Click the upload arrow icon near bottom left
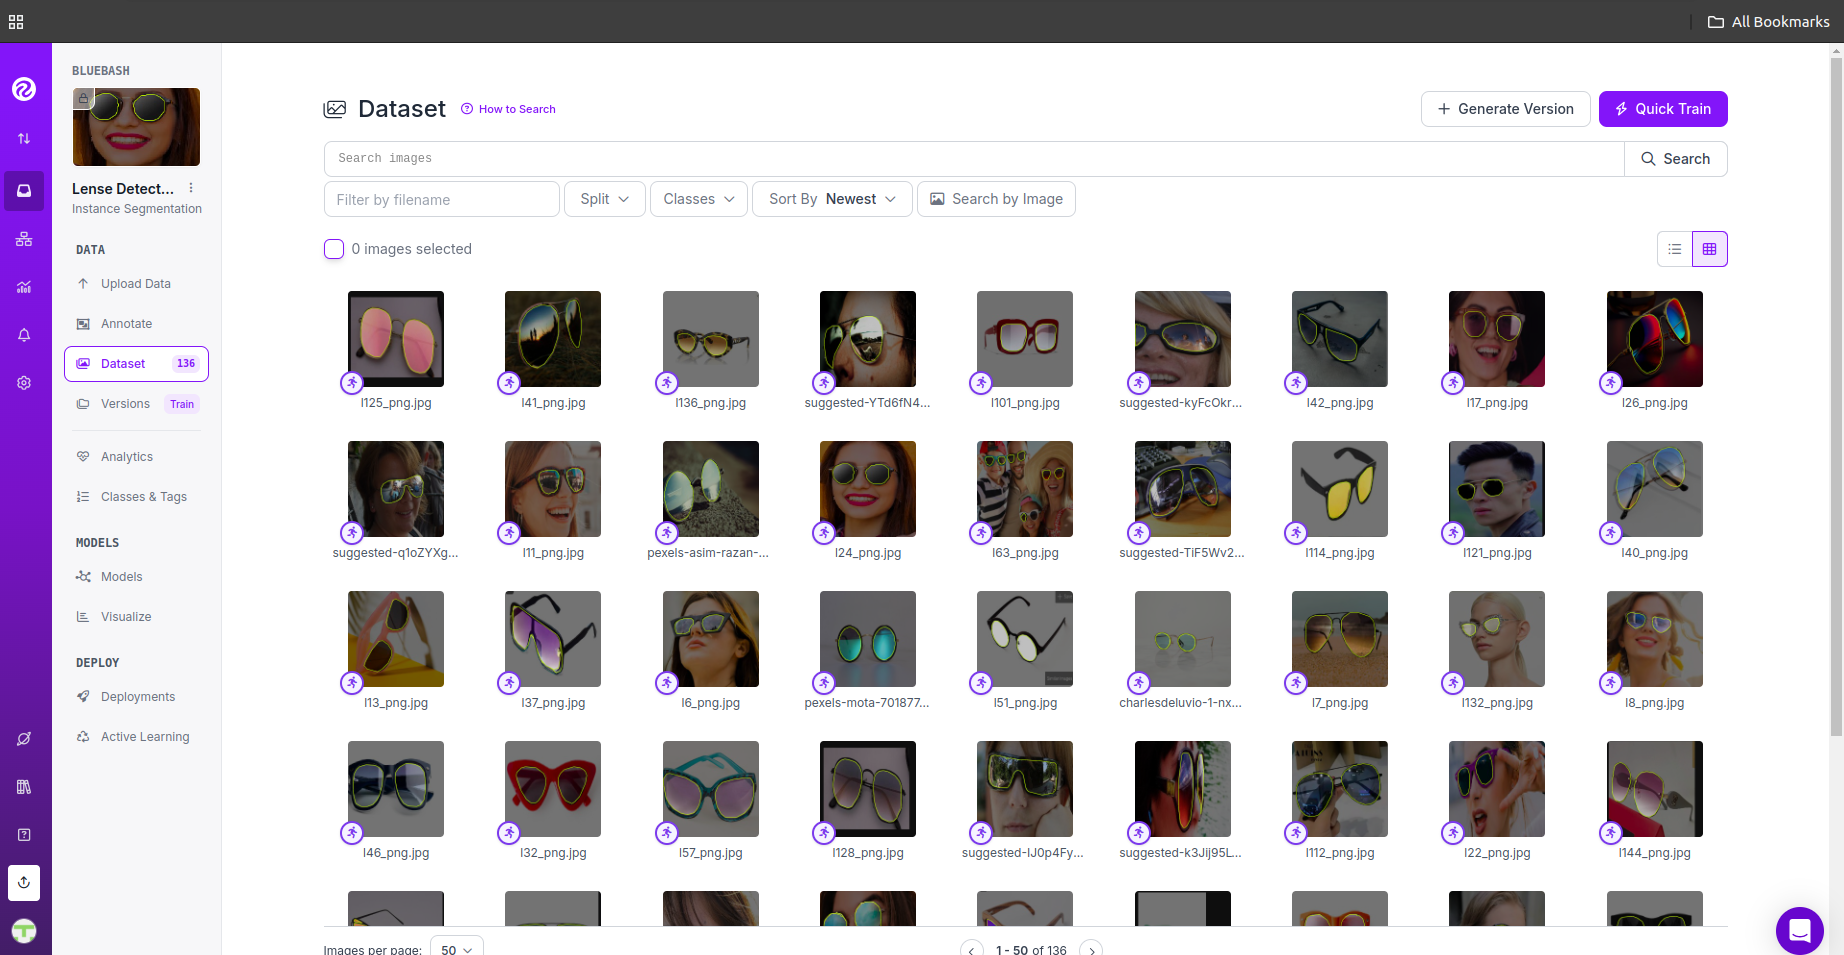This screenshot has height=955, width=1844. pyautogui.click(x=24, y=883)
